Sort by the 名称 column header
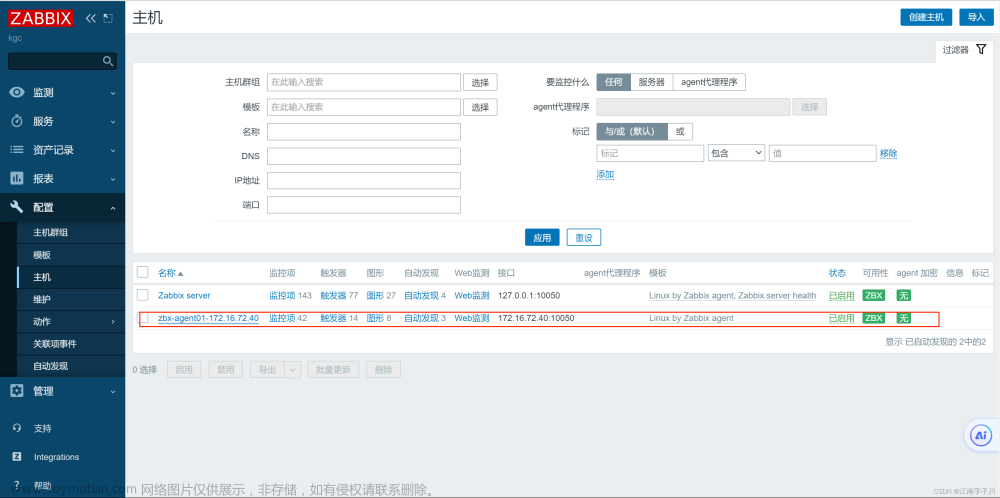This screenshot has height=498, width=1000. (x=170, y=273)
